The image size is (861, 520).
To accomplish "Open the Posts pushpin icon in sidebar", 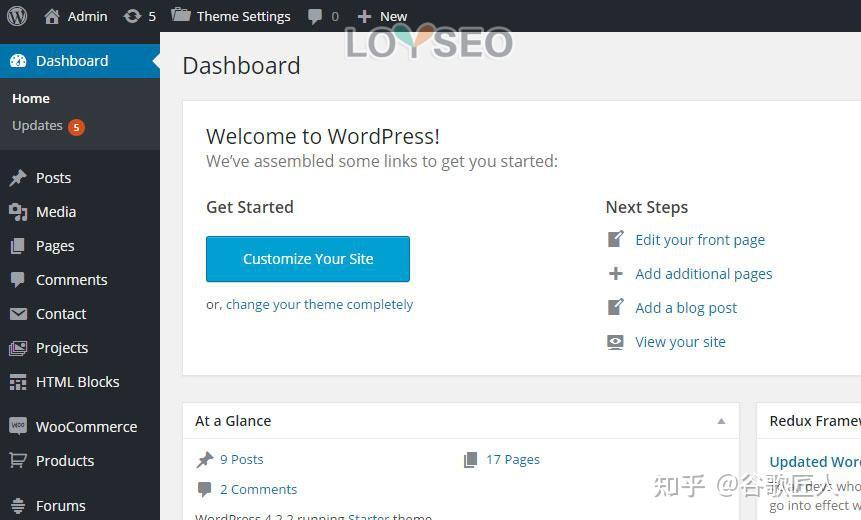I will [18, 178].
